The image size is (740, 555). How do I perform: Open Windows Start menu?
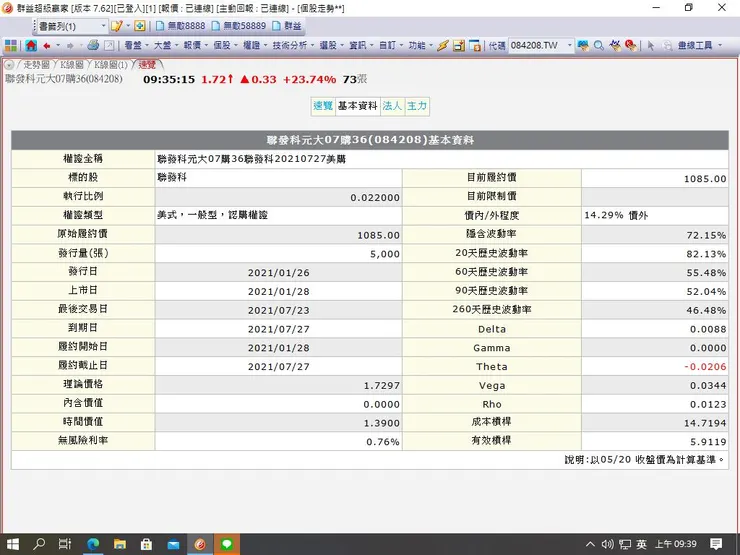coord(13,544)
